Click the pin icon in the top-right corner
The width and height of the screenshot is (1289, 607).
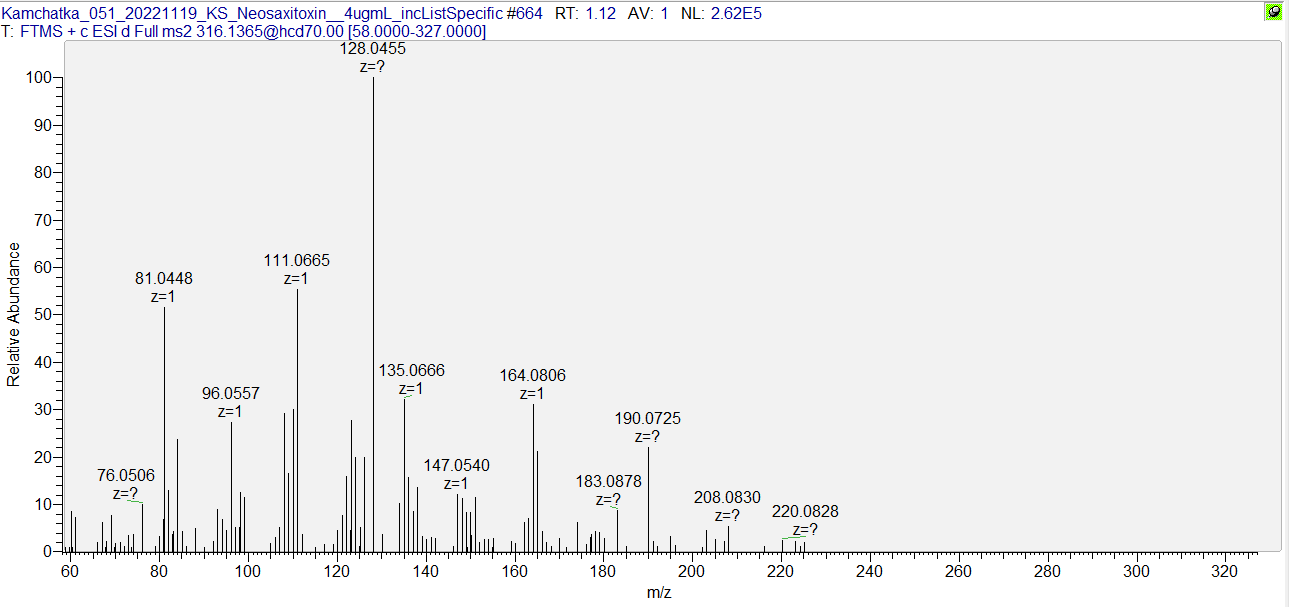click(x=1273, y=12)
